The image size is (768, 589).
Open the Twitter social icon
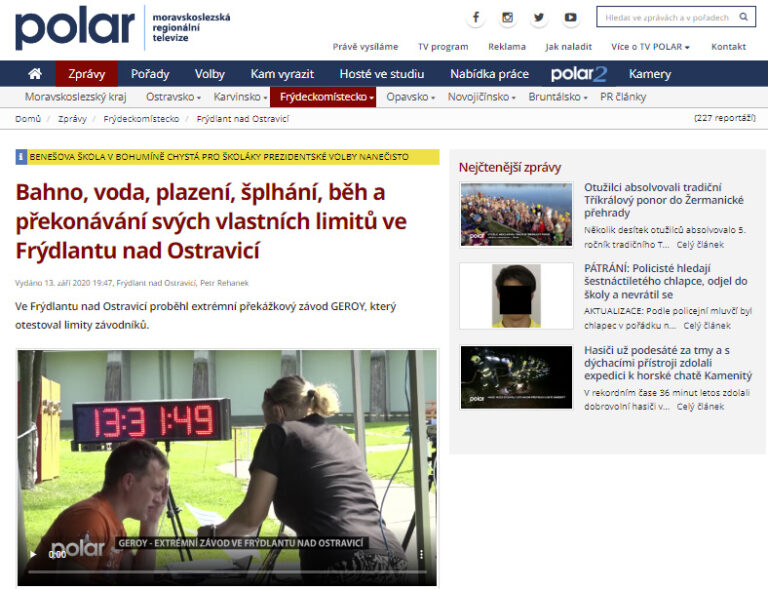[x=539, y=18]
